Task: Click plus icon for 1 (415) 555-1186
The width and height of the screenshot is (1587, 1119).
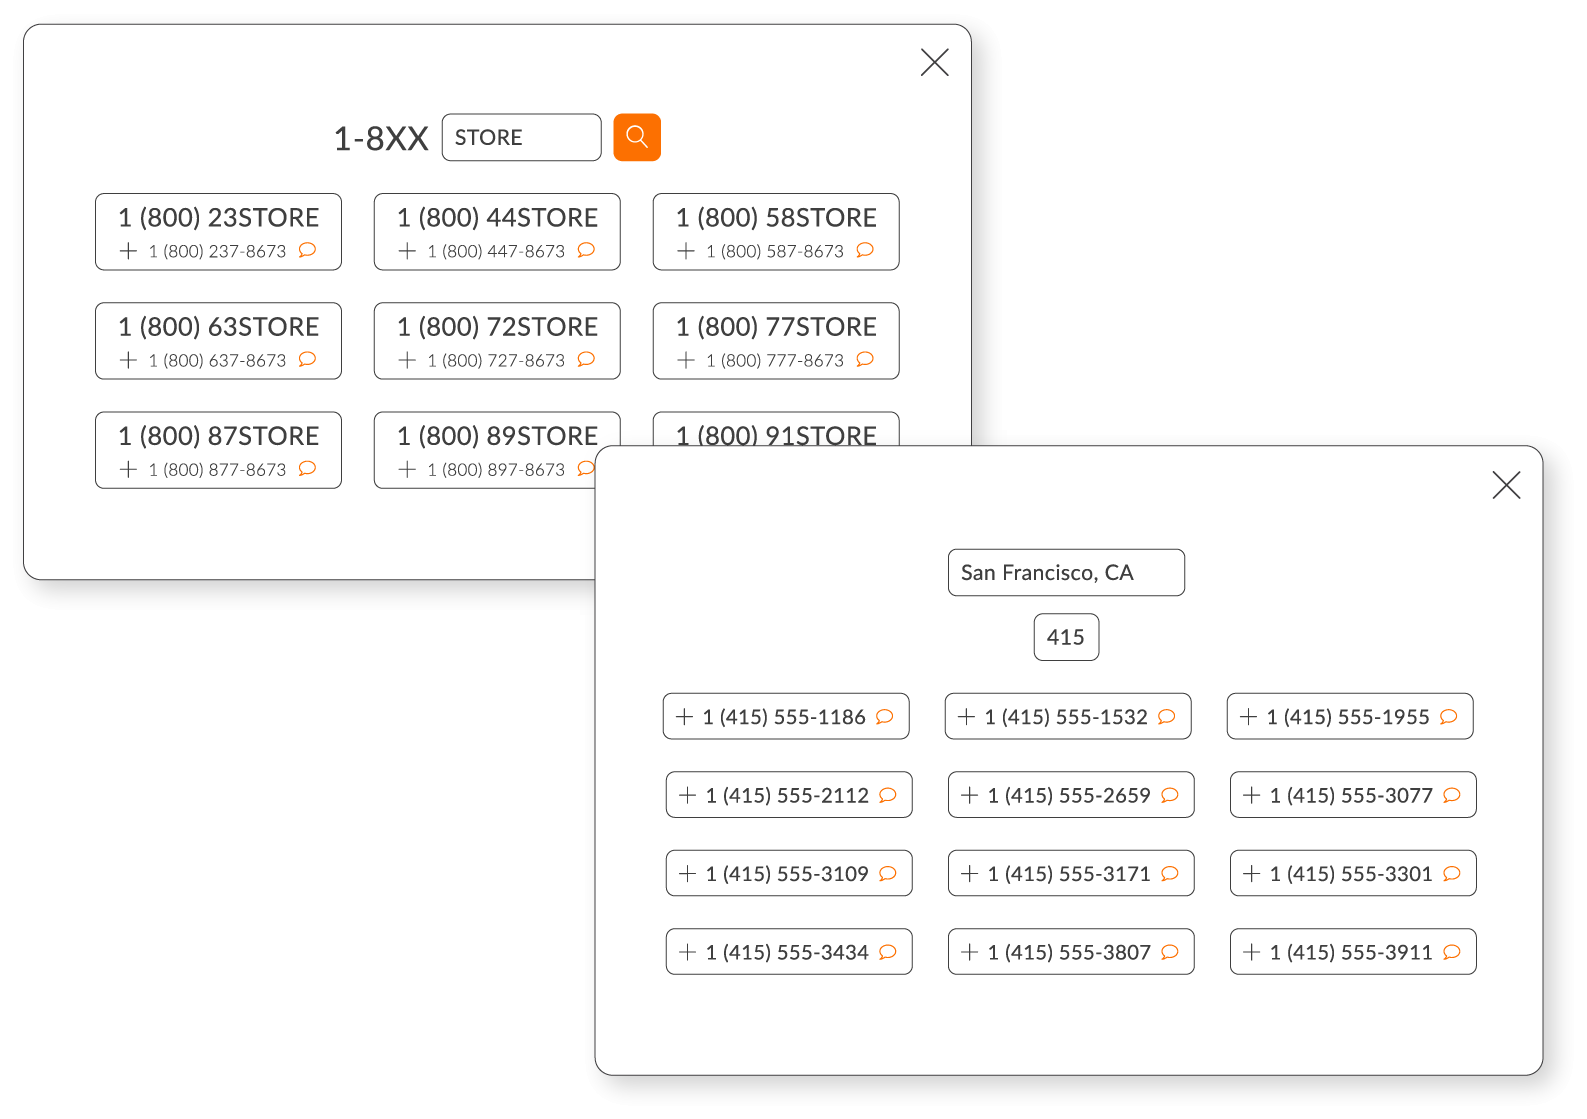Action: (x=684, y=717)
